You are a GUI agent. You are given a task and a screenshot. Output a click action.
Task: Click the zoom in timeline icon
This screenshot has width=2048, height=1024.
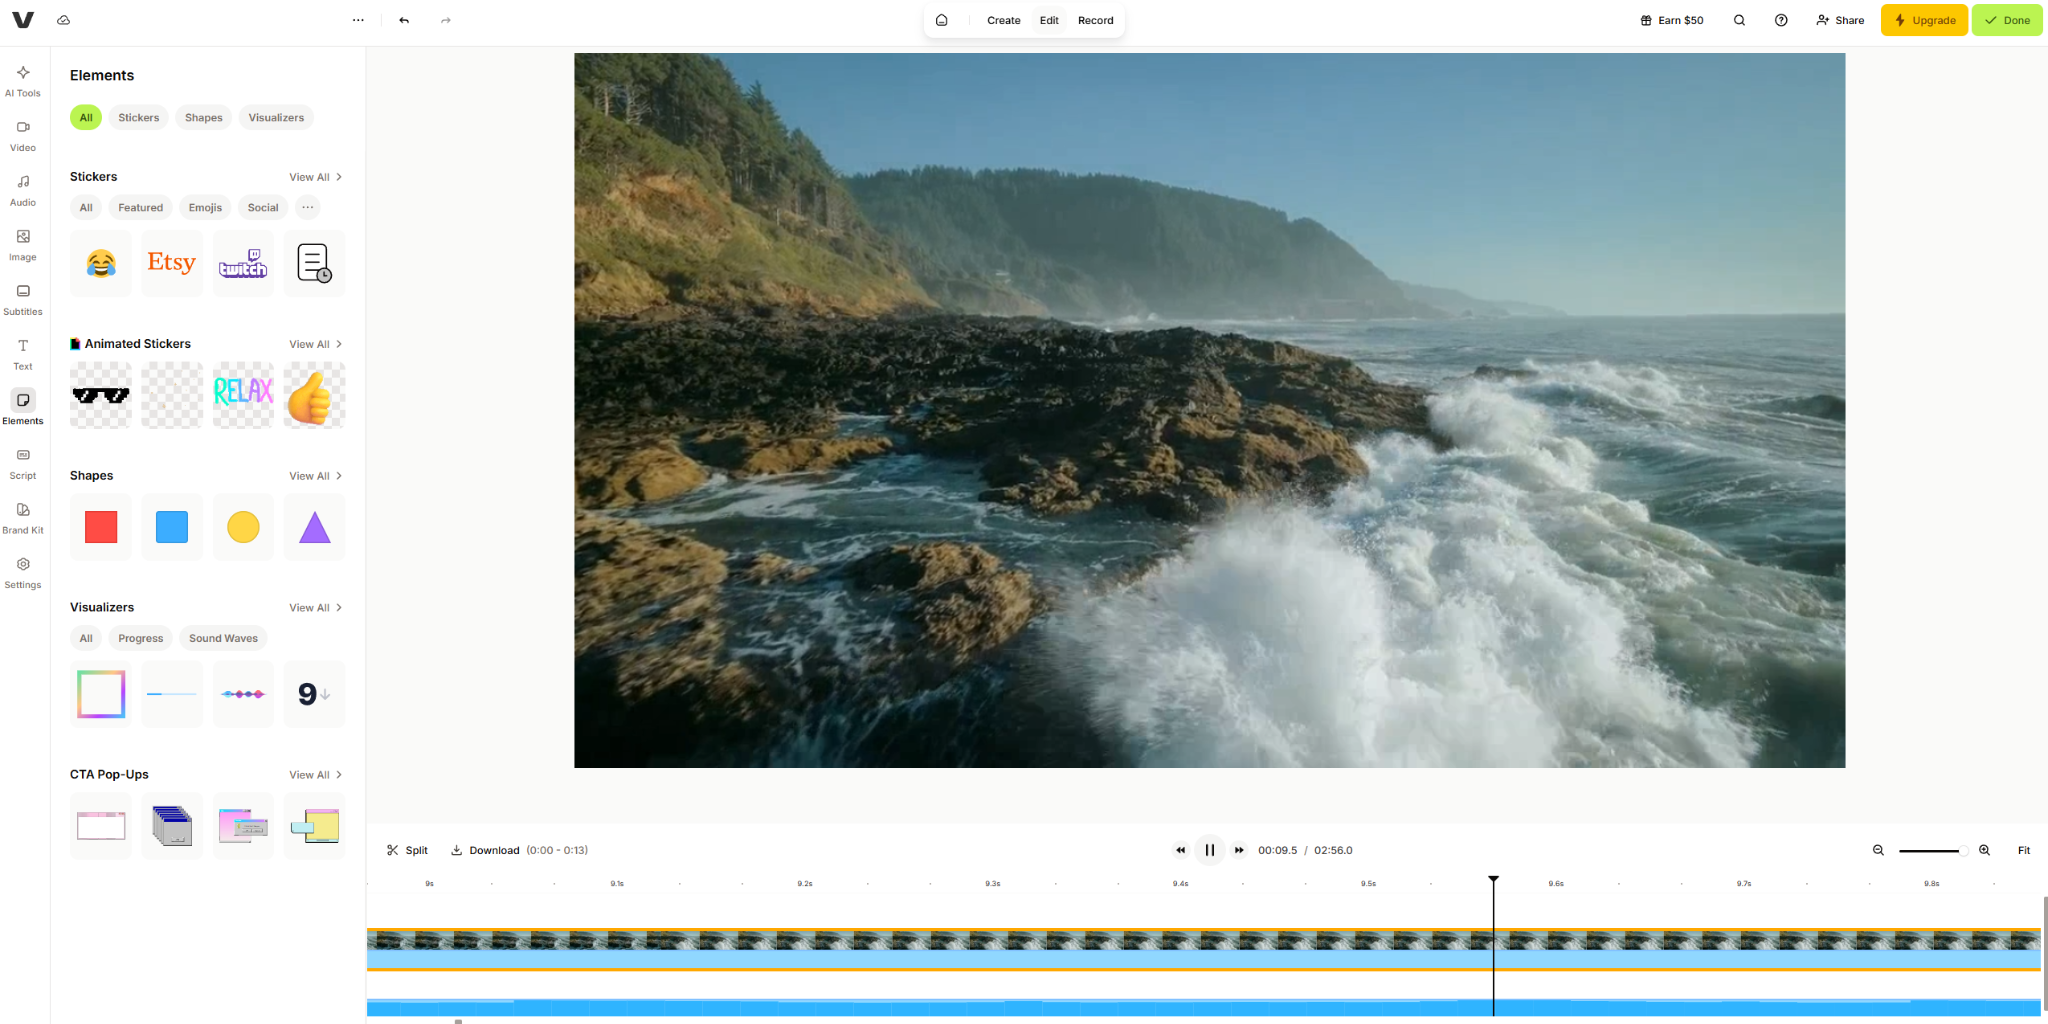tap(1984, 850)
